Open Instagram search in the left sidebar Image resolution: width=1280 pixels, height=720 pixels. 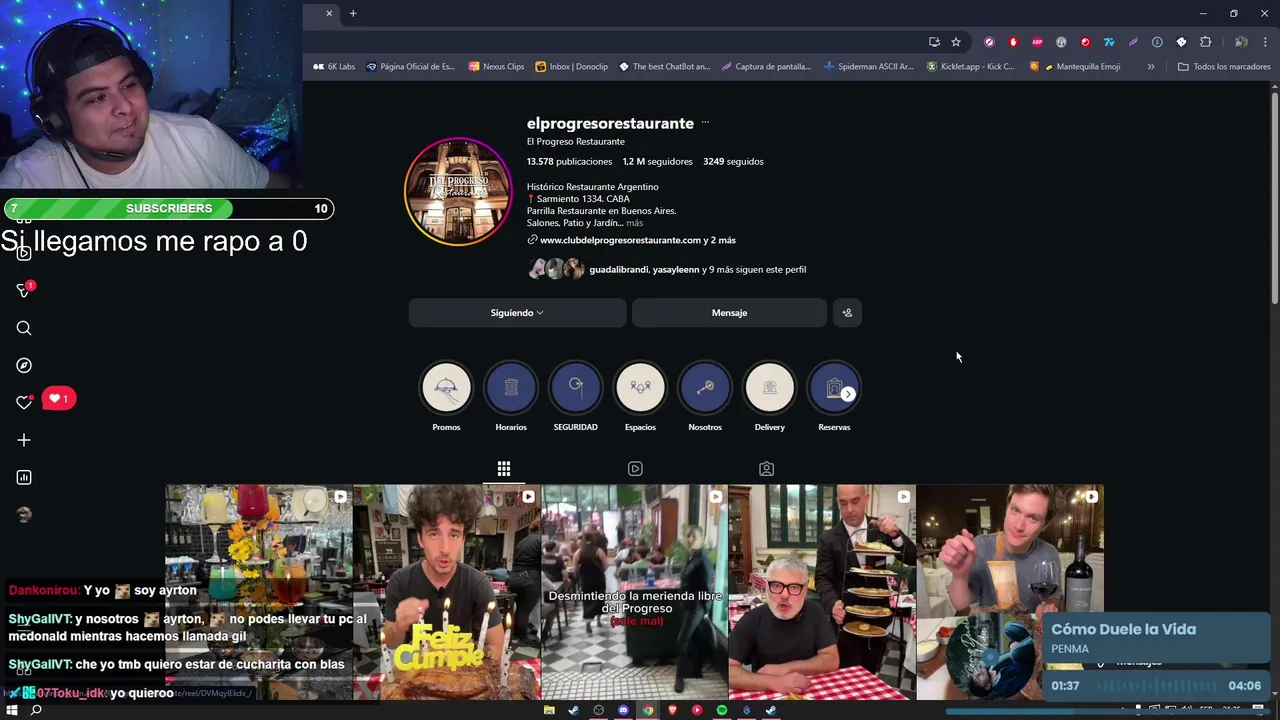pyautogui.click(x=24, y=328)
